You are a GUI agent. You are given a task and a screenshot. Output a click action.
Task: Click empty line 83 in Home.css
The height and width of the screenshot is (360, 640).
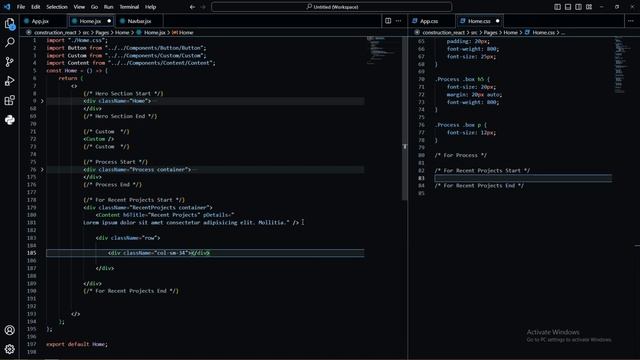(x=523, y=178)
